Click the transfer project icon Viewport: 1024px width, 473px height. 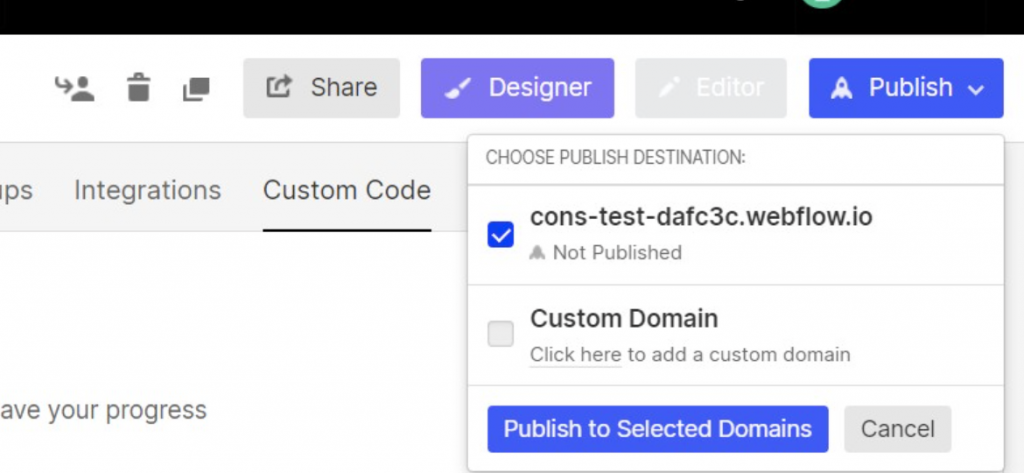point(74,89)
